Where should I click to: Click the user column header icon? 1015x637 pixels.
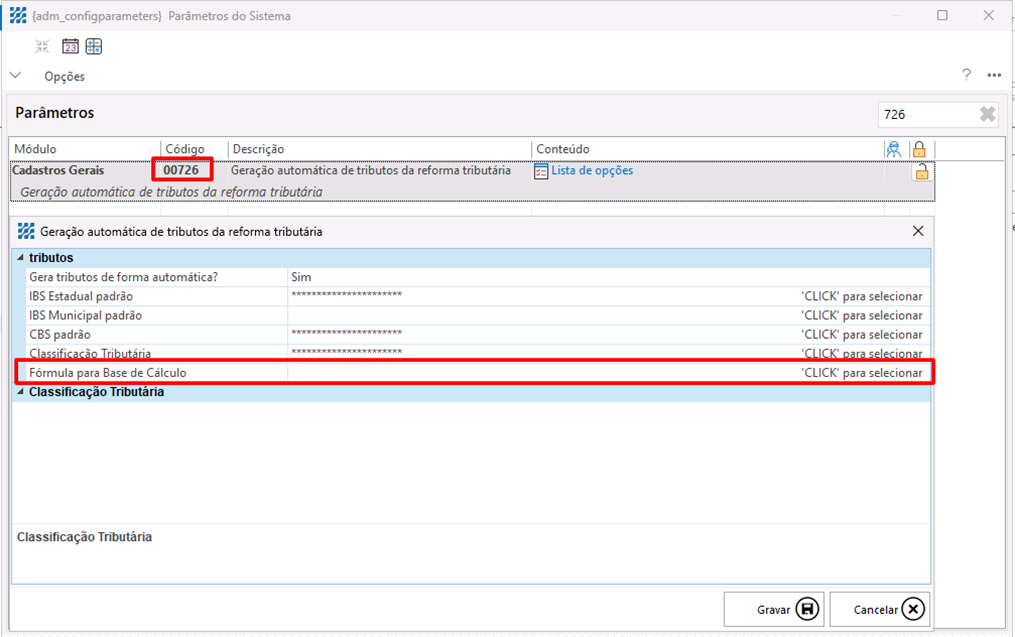tap(893, 149)
